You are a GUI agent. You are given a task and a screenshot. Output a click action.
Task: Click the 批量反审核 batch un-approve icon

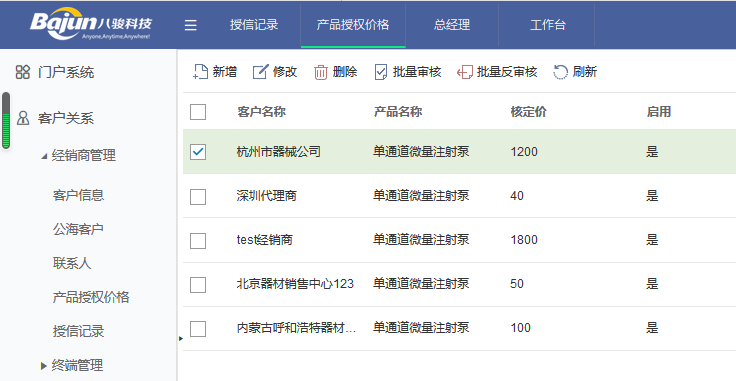(x=465, y=72)
